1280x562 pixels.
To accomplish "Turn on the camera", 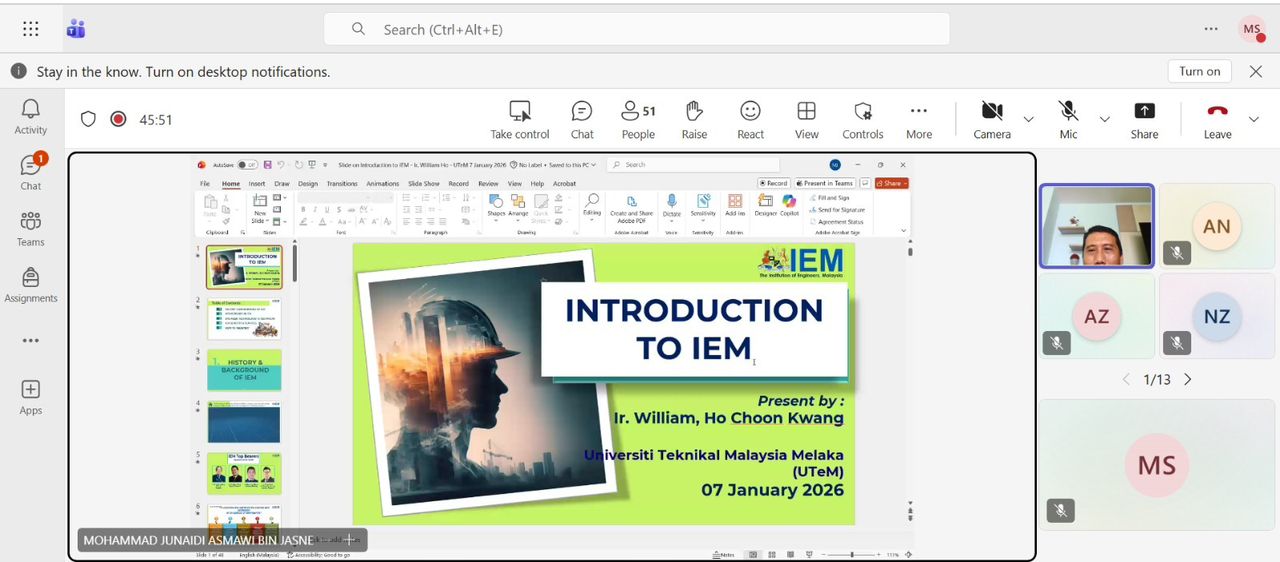I will [991, 119].
